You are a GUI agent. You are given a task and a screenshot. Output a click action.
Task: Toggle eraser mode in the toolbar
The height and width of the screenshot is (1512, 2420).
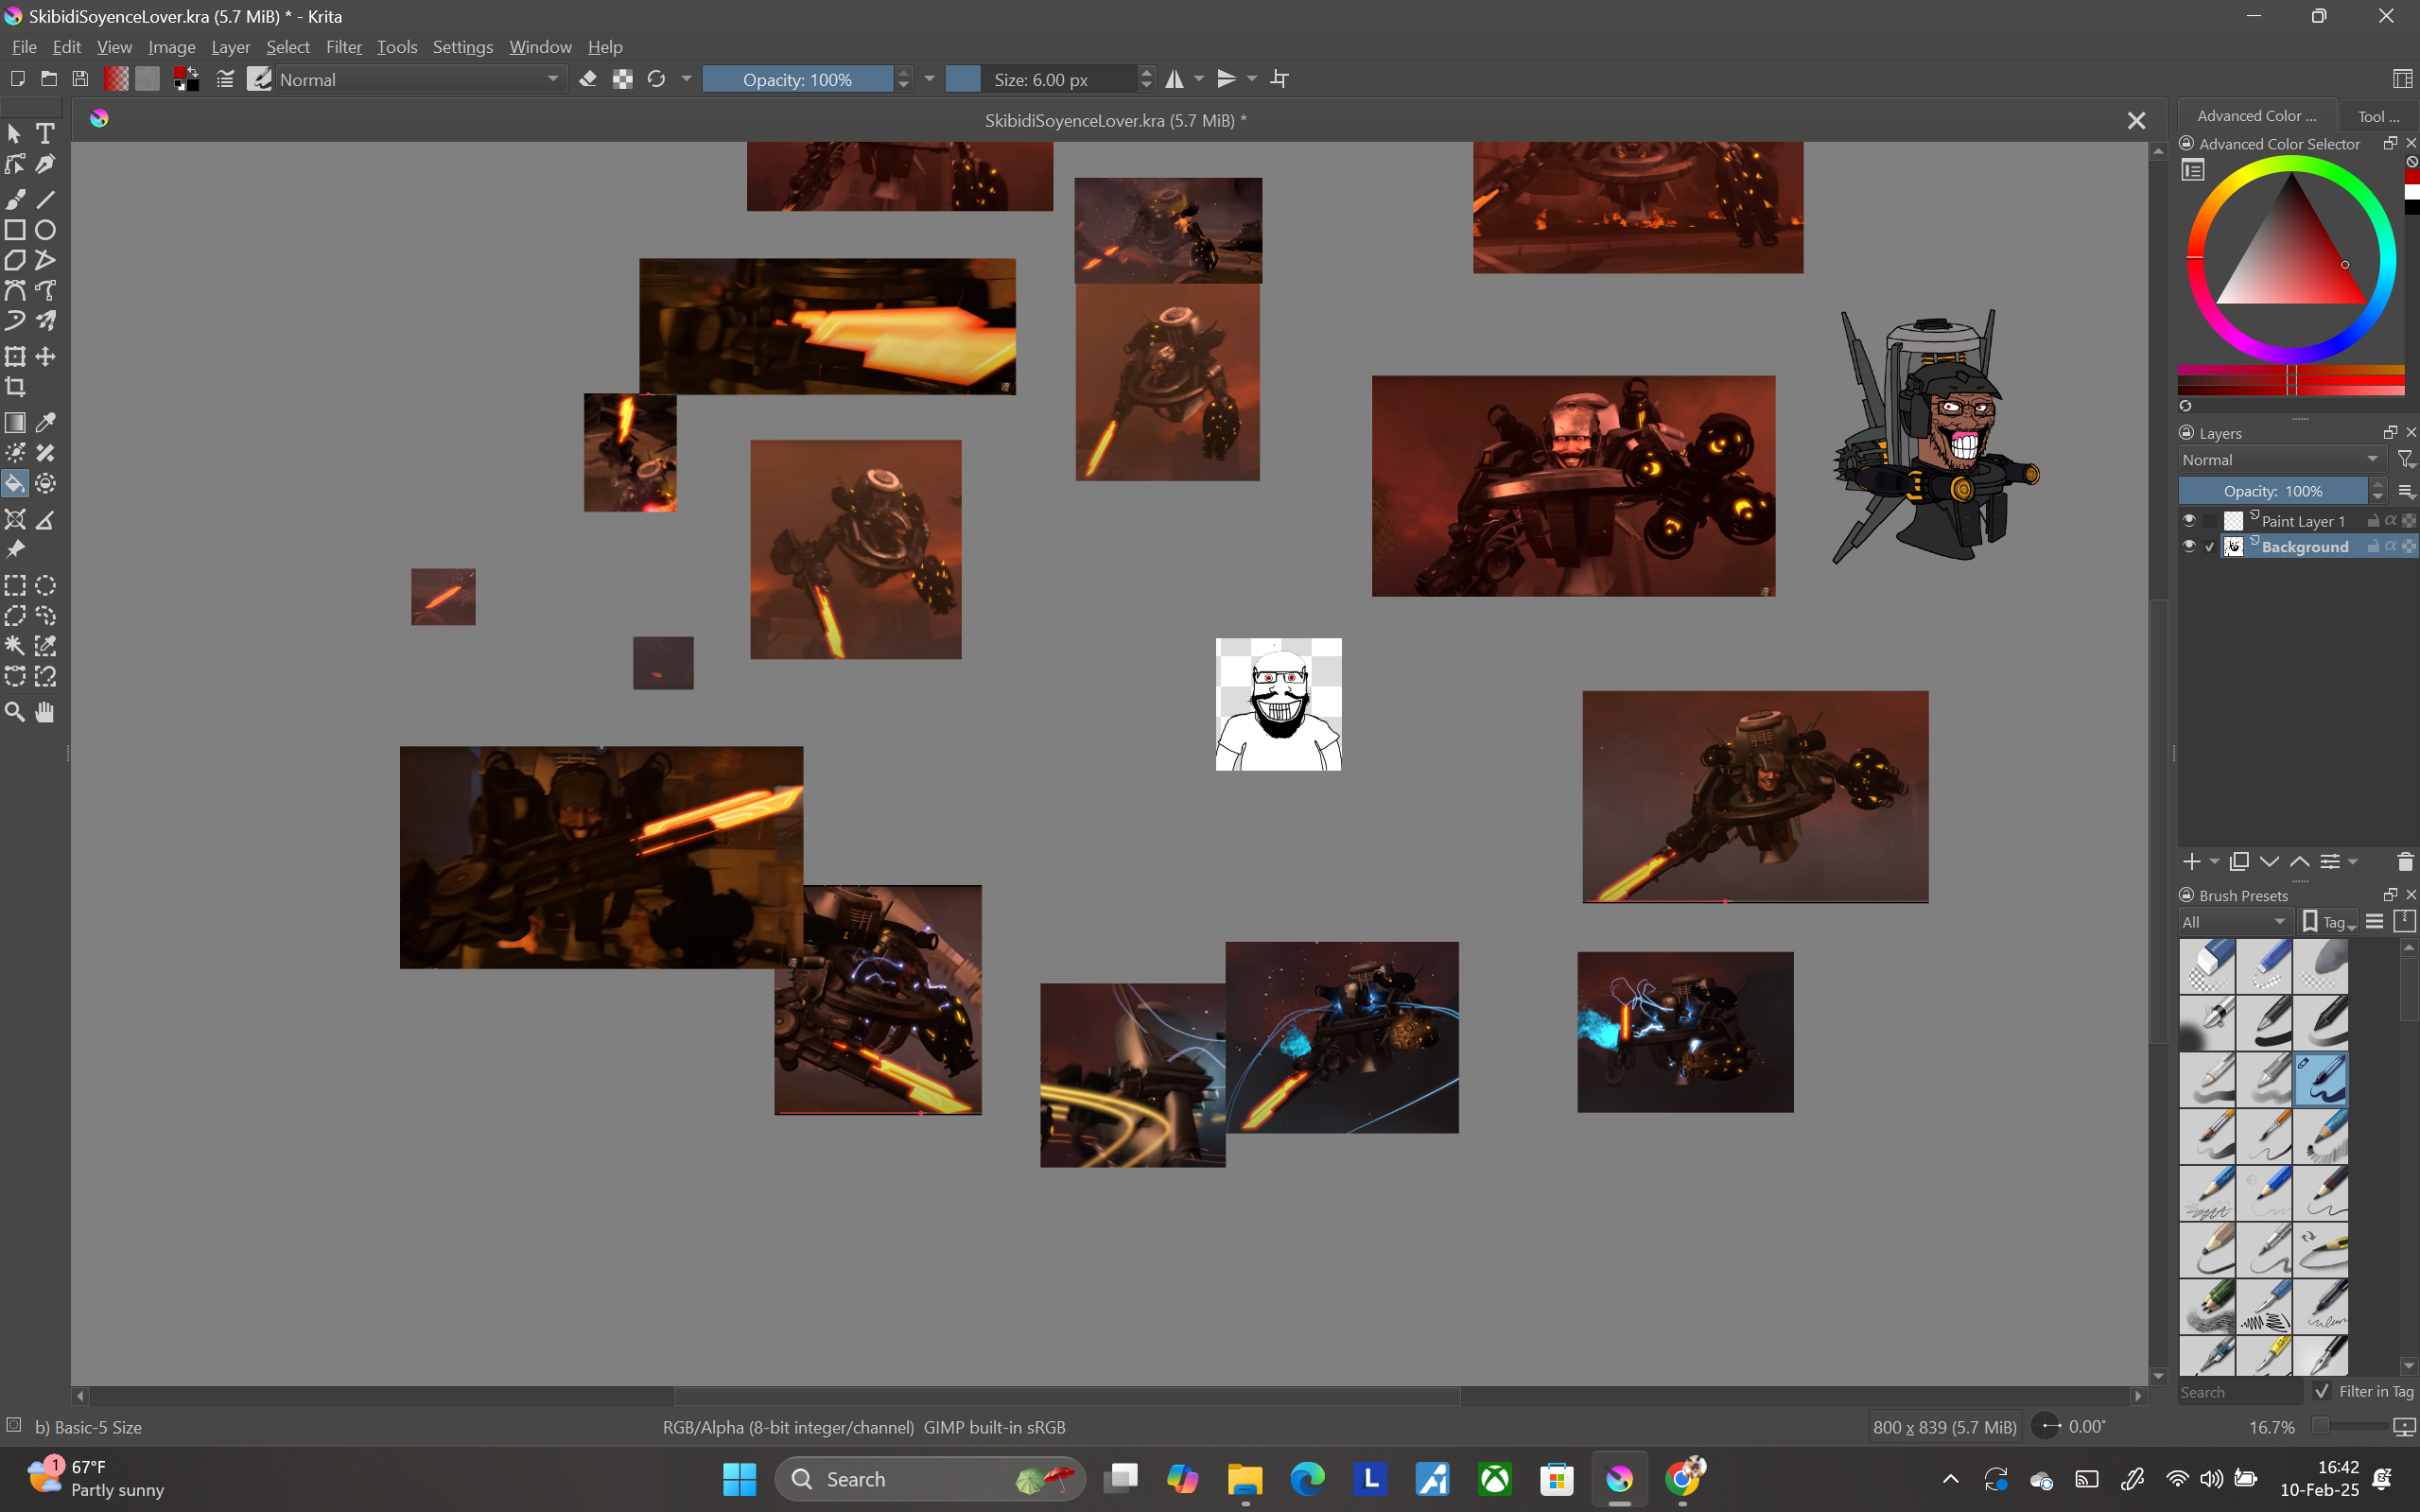pyautogui.click(x=588, y=79)
